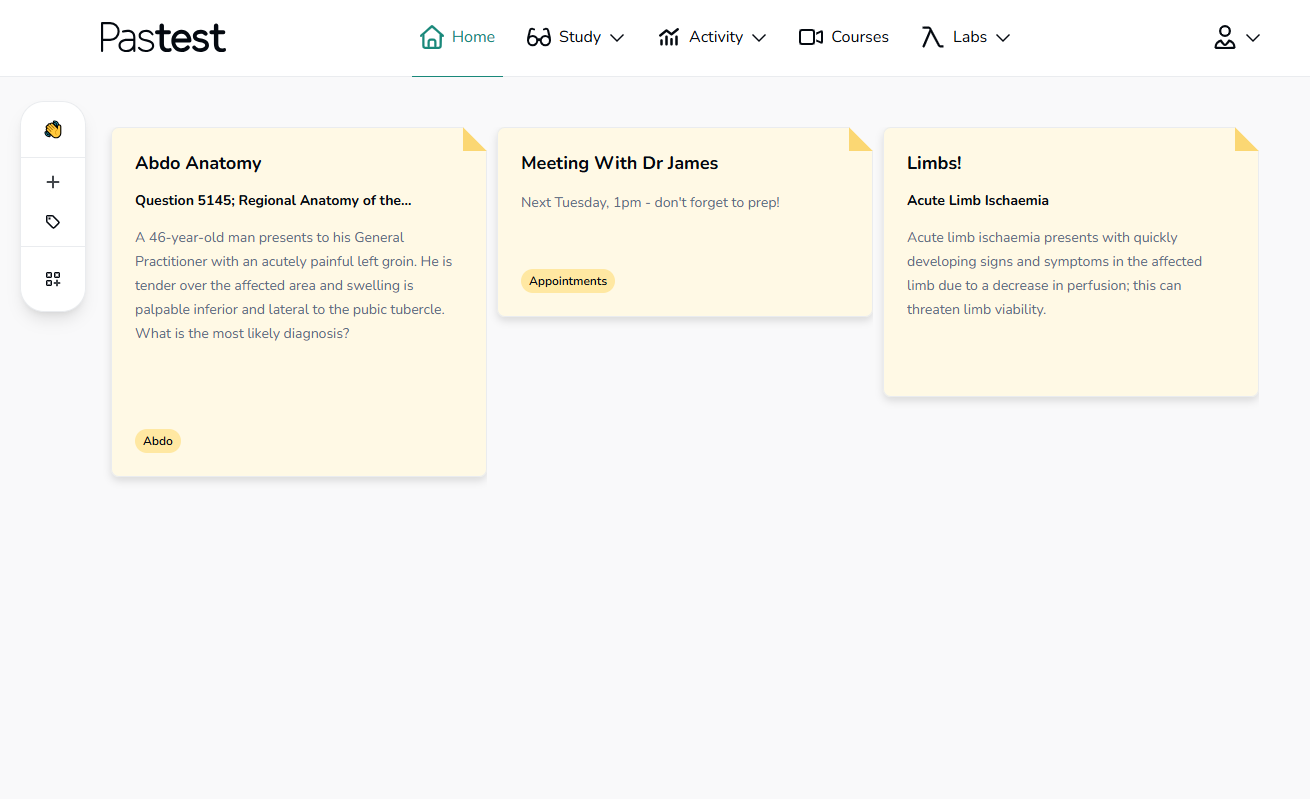Open the account menu chevron
The height and width of the screenshot is (799, 1310).
point(1253,38)
